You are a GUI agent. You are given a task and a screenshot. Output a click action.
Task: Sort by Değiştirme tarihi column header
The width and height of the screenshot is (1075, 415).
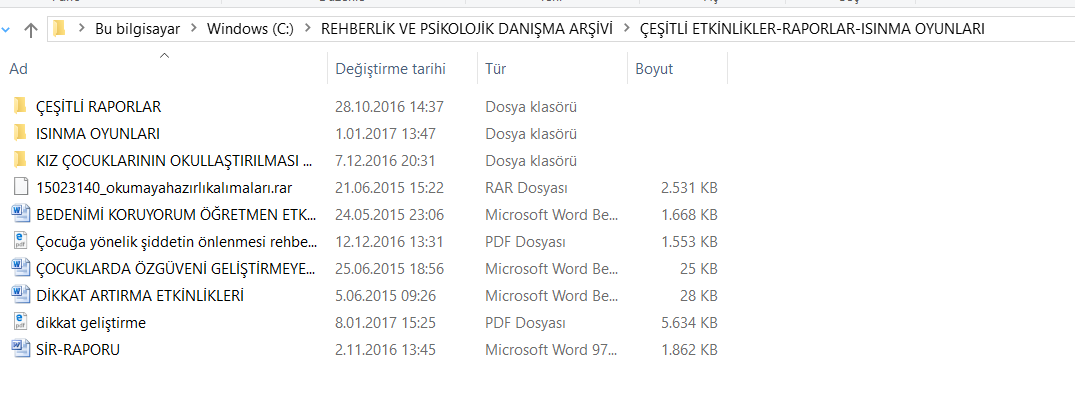pos(402,69)
